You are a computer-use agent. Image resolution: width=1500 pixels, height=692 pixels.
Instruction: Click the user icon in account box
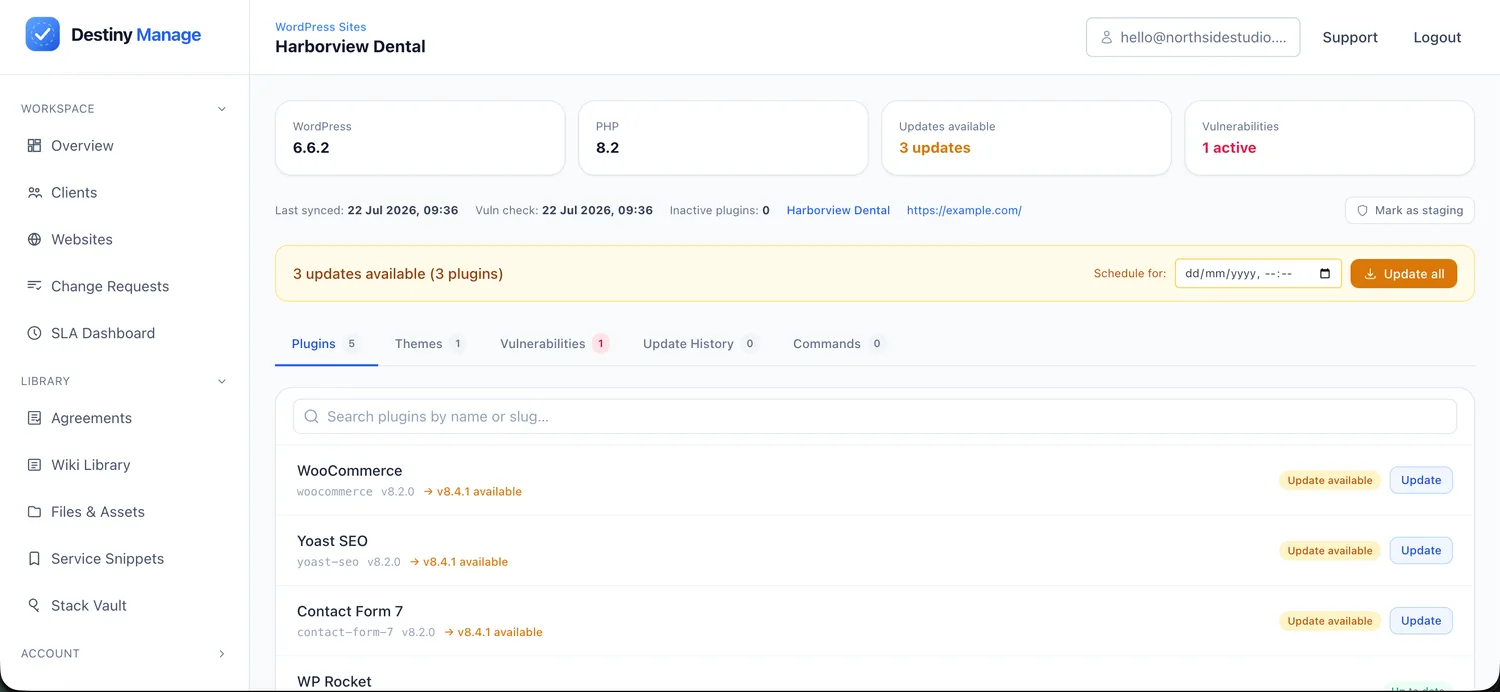1106,37
